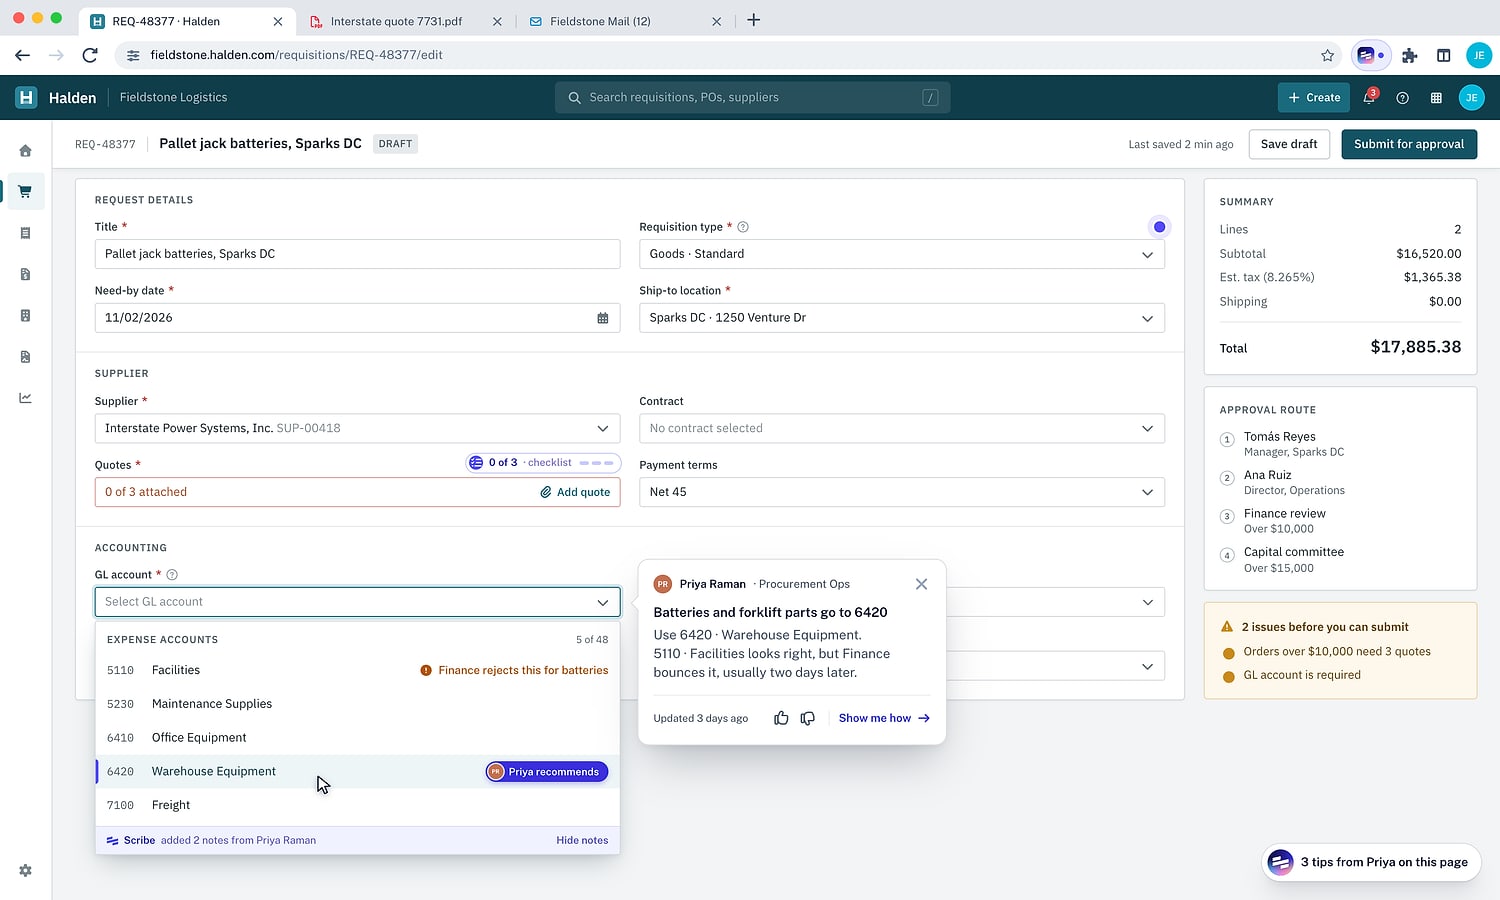
Task: Click the Create button in header
Action: (1314, 98)
